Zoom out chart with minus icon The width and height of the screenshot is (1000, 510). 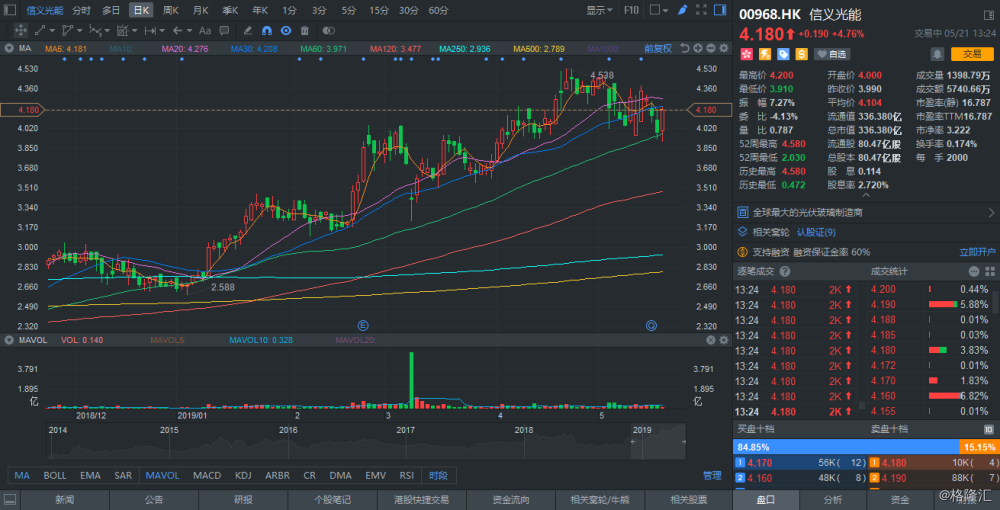(711, 48)
